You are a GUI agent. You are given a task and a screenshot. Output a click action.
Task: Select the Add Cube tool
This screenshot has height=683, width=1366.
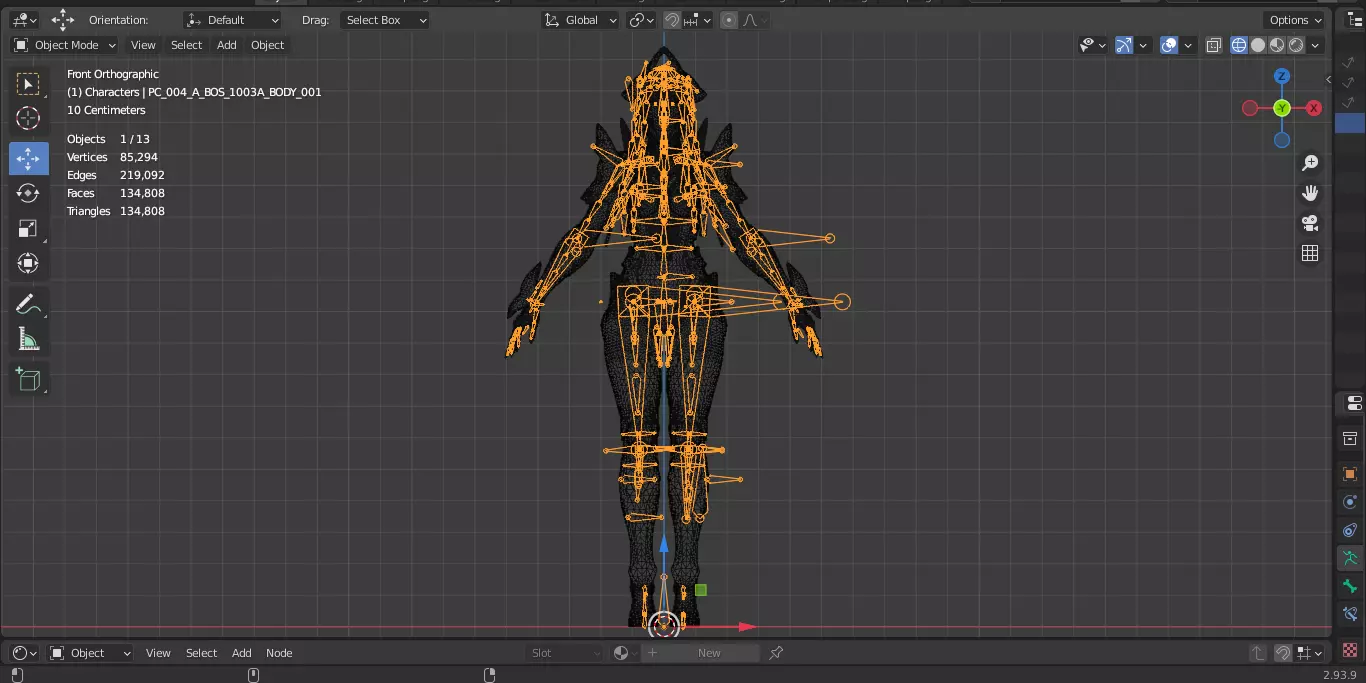[x=28, y=380]
